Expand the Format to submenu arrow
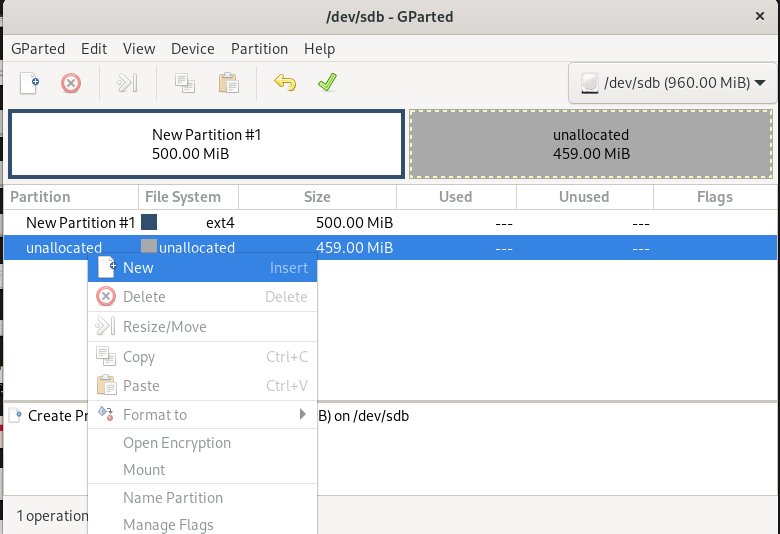 point(302,414)
